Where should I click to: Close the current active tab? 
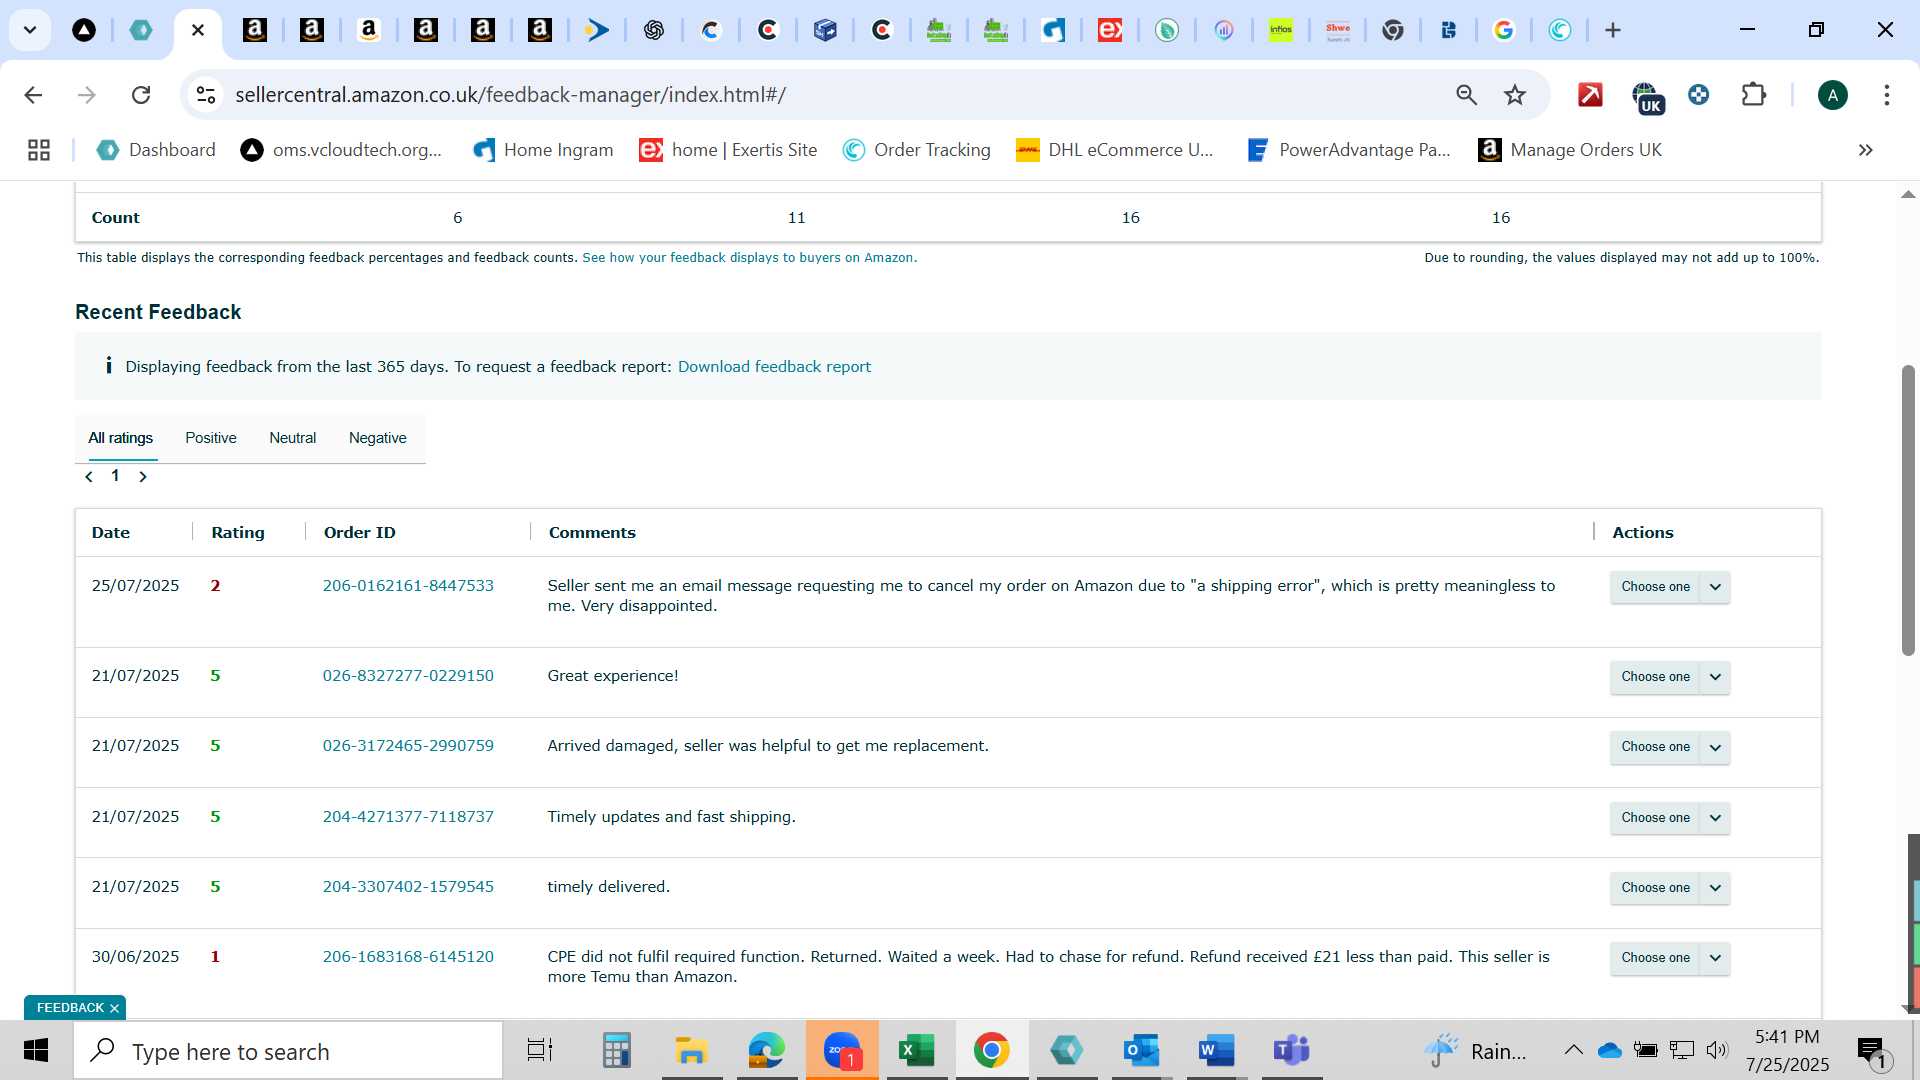(198, 30)
